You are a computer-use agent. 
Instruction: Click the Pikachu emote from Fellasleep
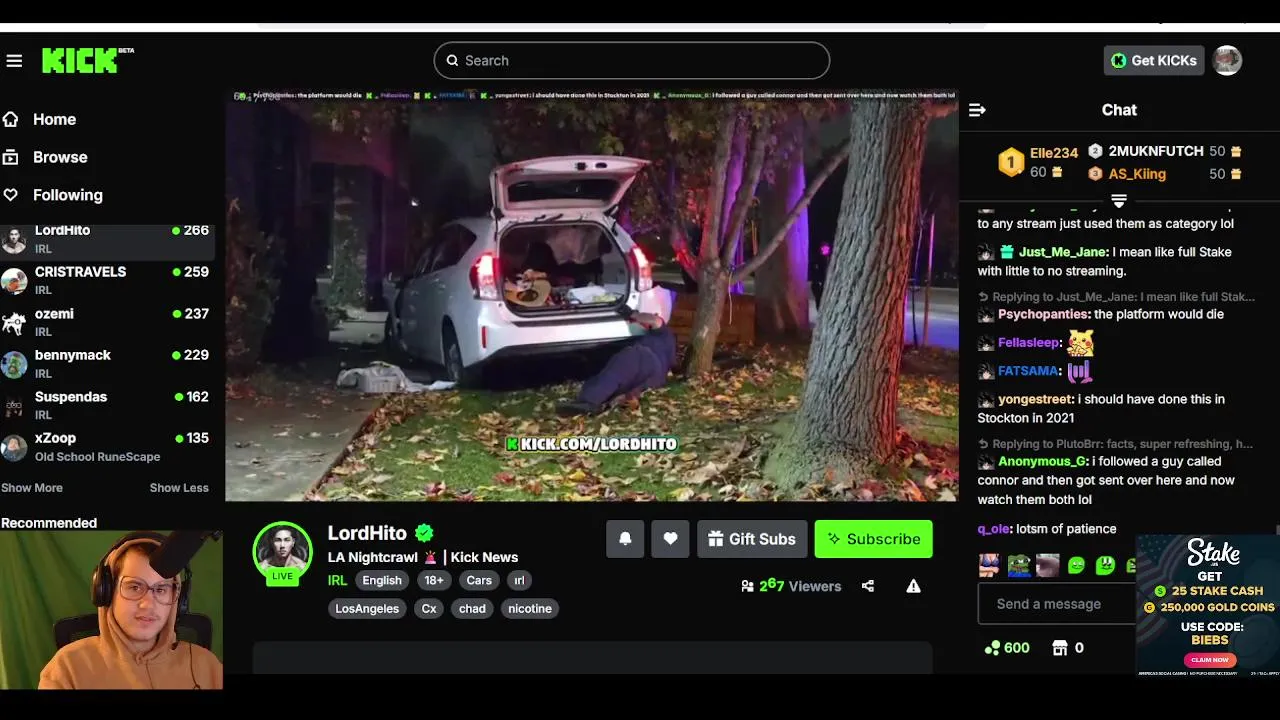[x=1080, y=343]
